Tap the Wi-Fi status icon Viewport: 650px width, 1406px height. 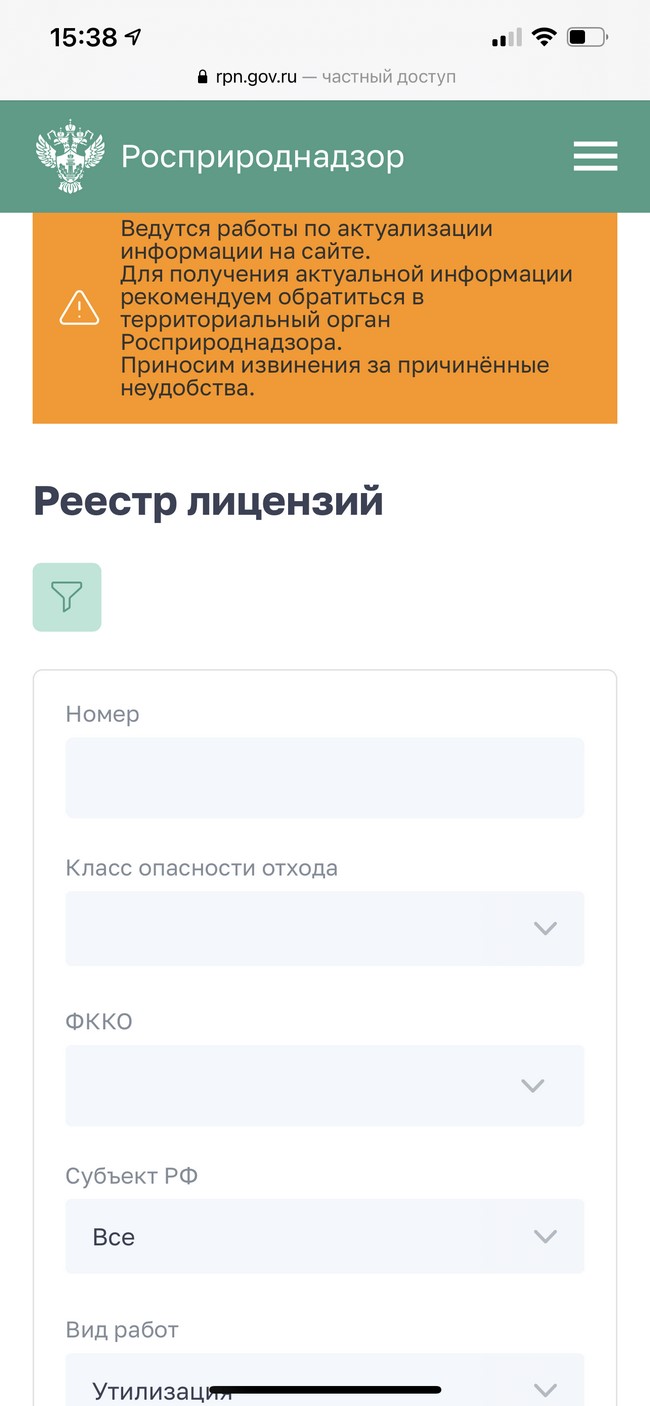[x=544, y=38]
